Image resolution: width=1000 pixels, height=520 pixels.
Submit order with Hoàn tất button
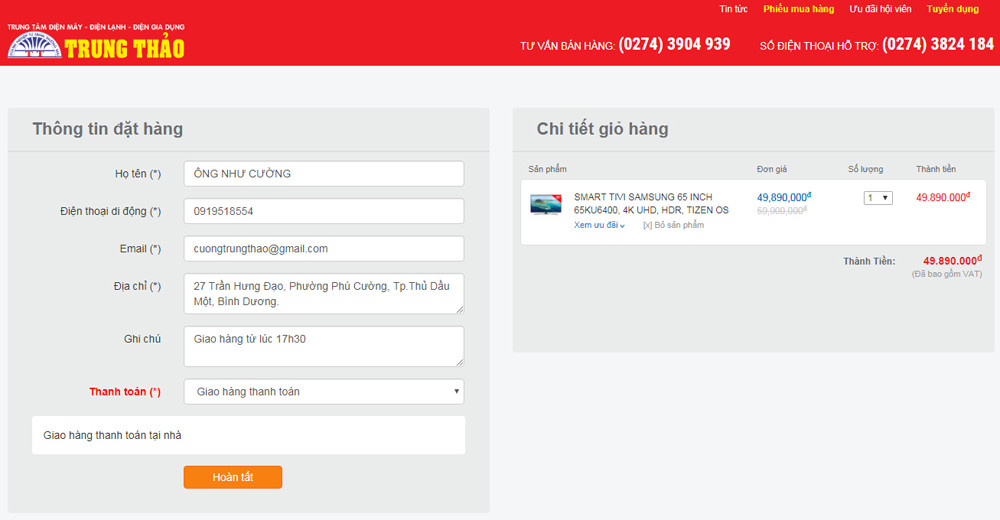(233, 477)
